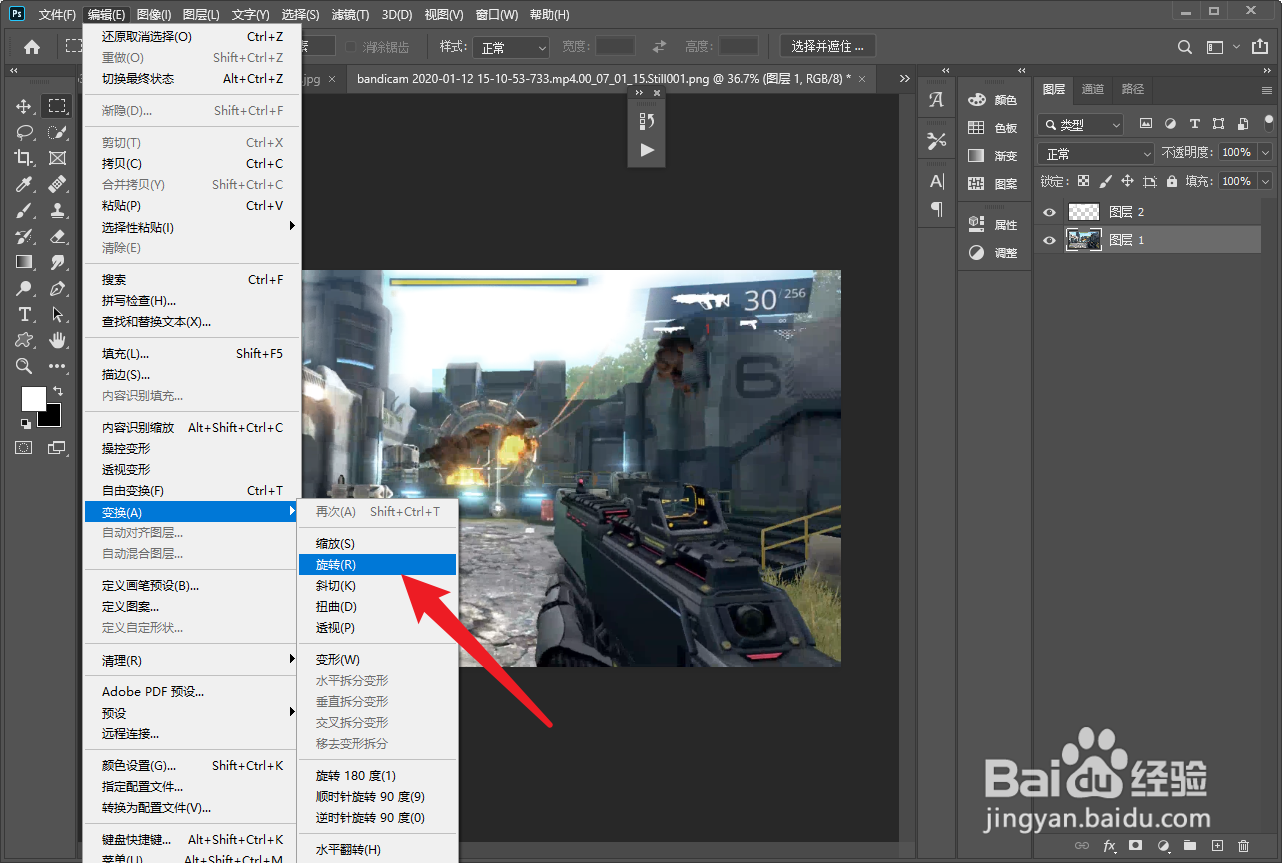Select the Smudge tool
The image size is (1282, 863).
[x=57, y=262]
